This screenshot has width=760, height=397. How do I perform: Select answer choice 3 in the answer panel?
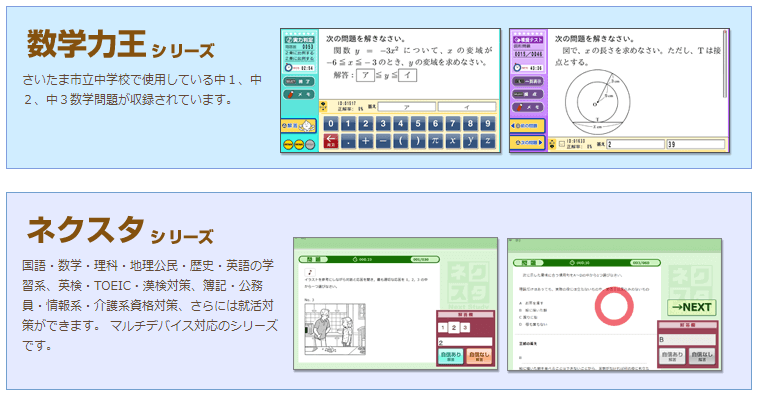point(465,328)
